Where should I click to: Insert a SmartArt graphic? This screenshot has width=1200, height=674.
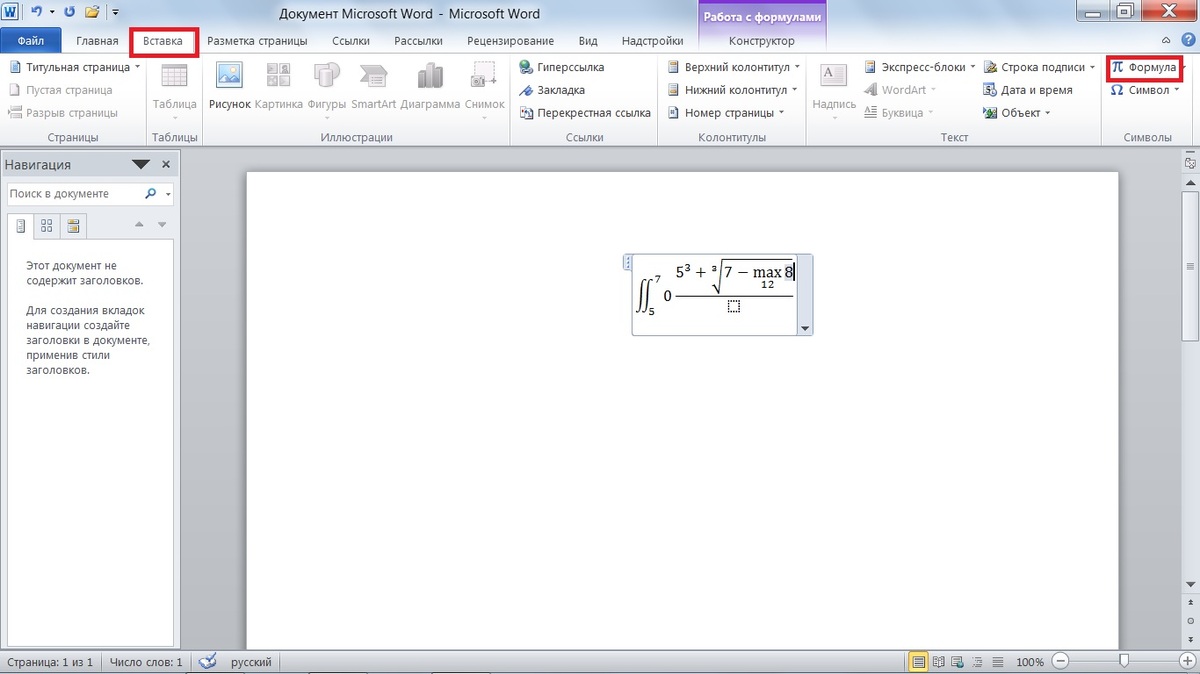coord(373,87)
